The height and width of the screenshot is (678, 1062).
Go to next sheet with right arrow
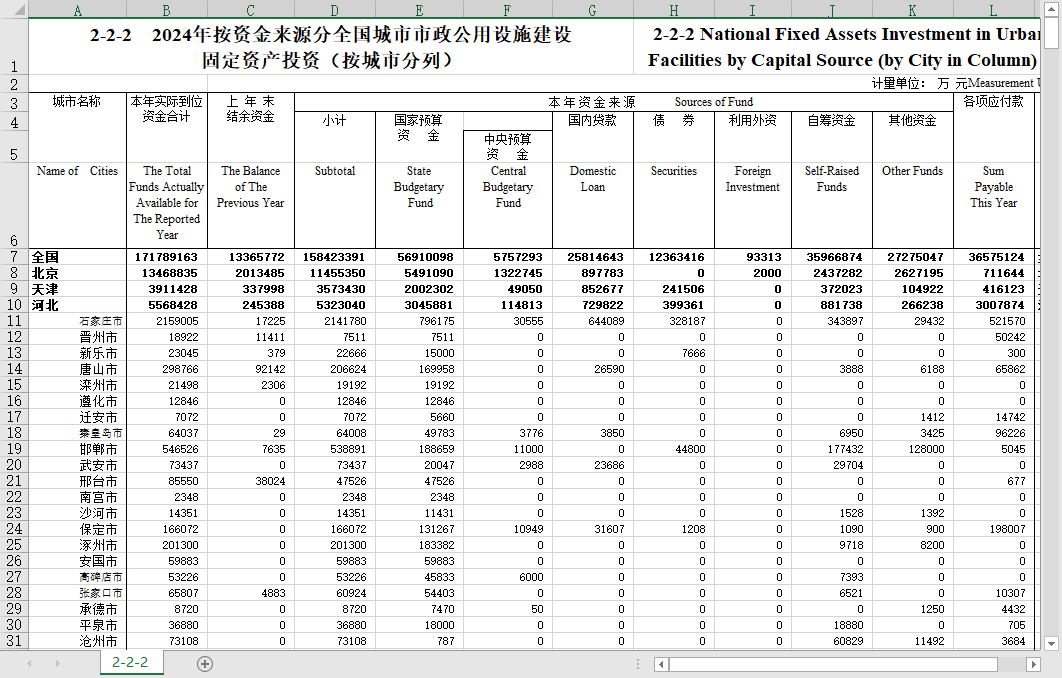pos(58,664)
